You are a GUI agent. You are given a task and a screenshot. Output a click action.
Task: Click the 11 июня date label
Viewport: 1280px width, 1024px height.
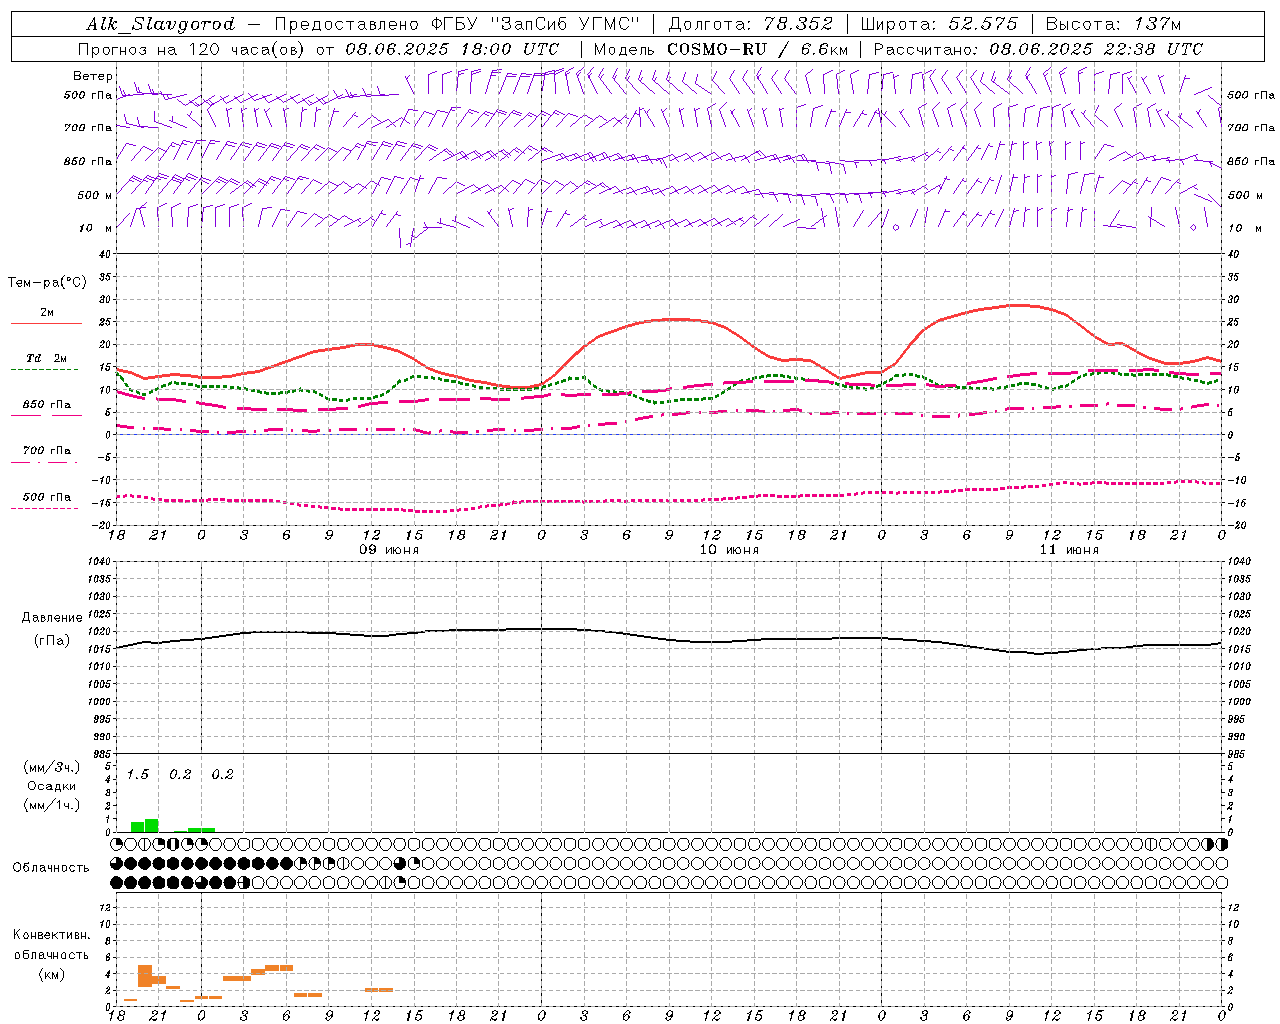pyautogui.click(x=1069, y=550)
